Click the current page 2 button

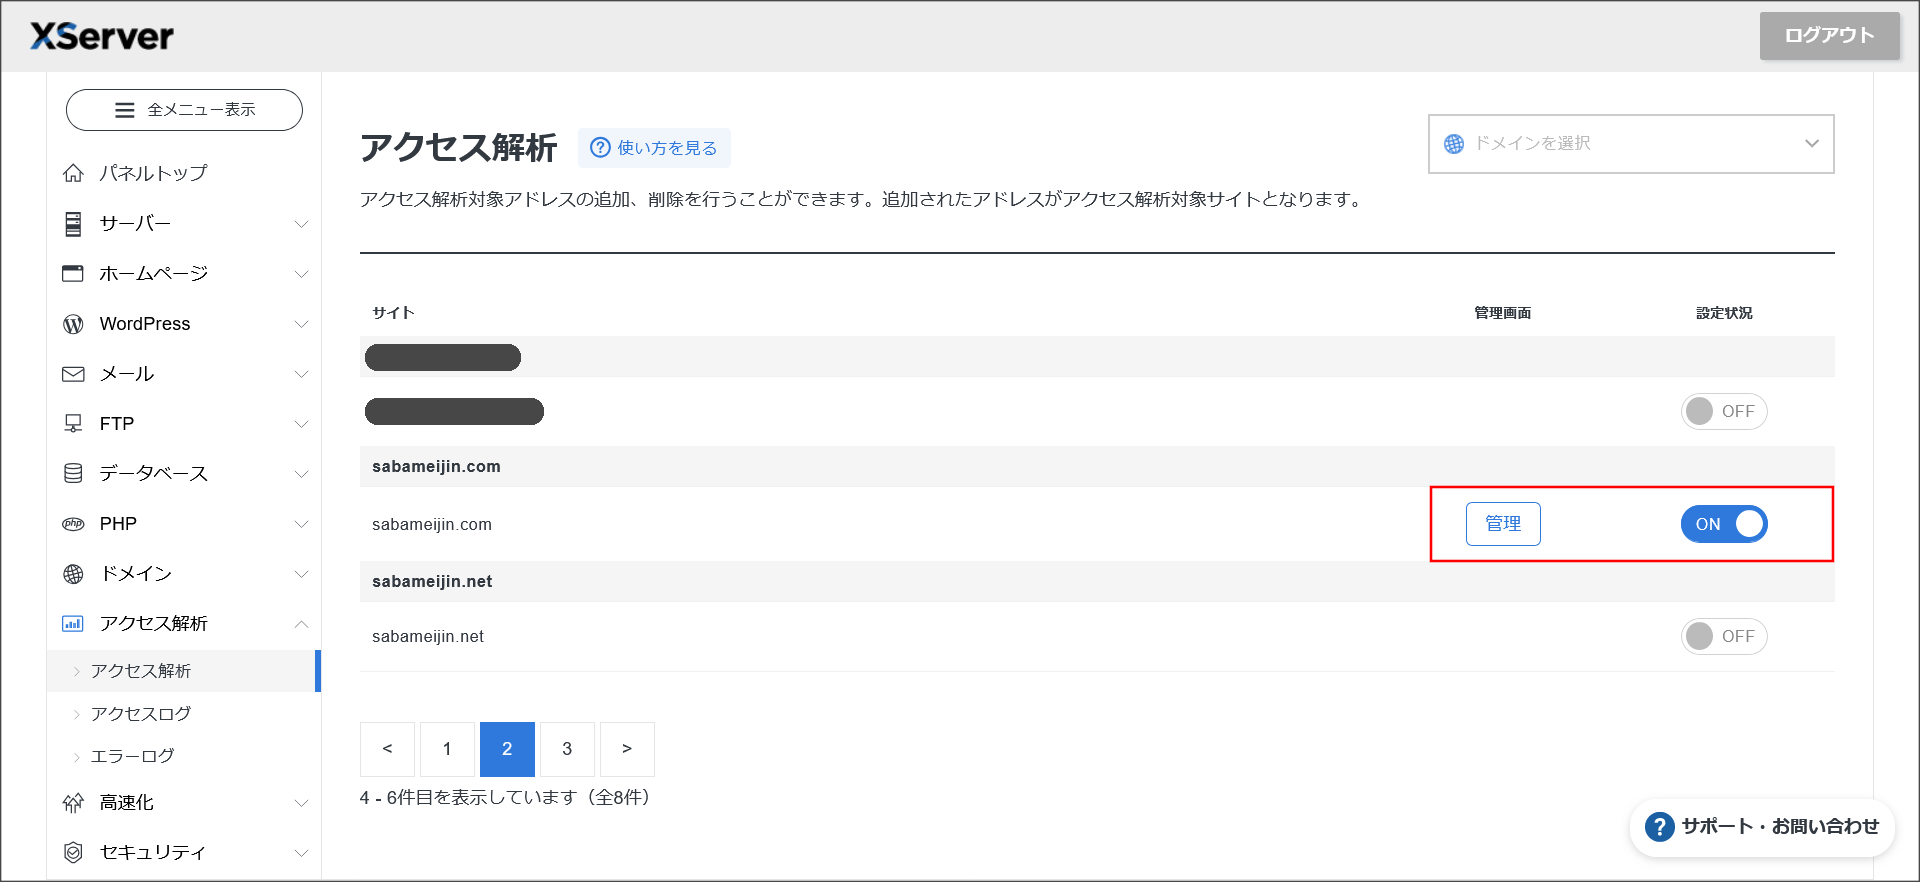507,749
